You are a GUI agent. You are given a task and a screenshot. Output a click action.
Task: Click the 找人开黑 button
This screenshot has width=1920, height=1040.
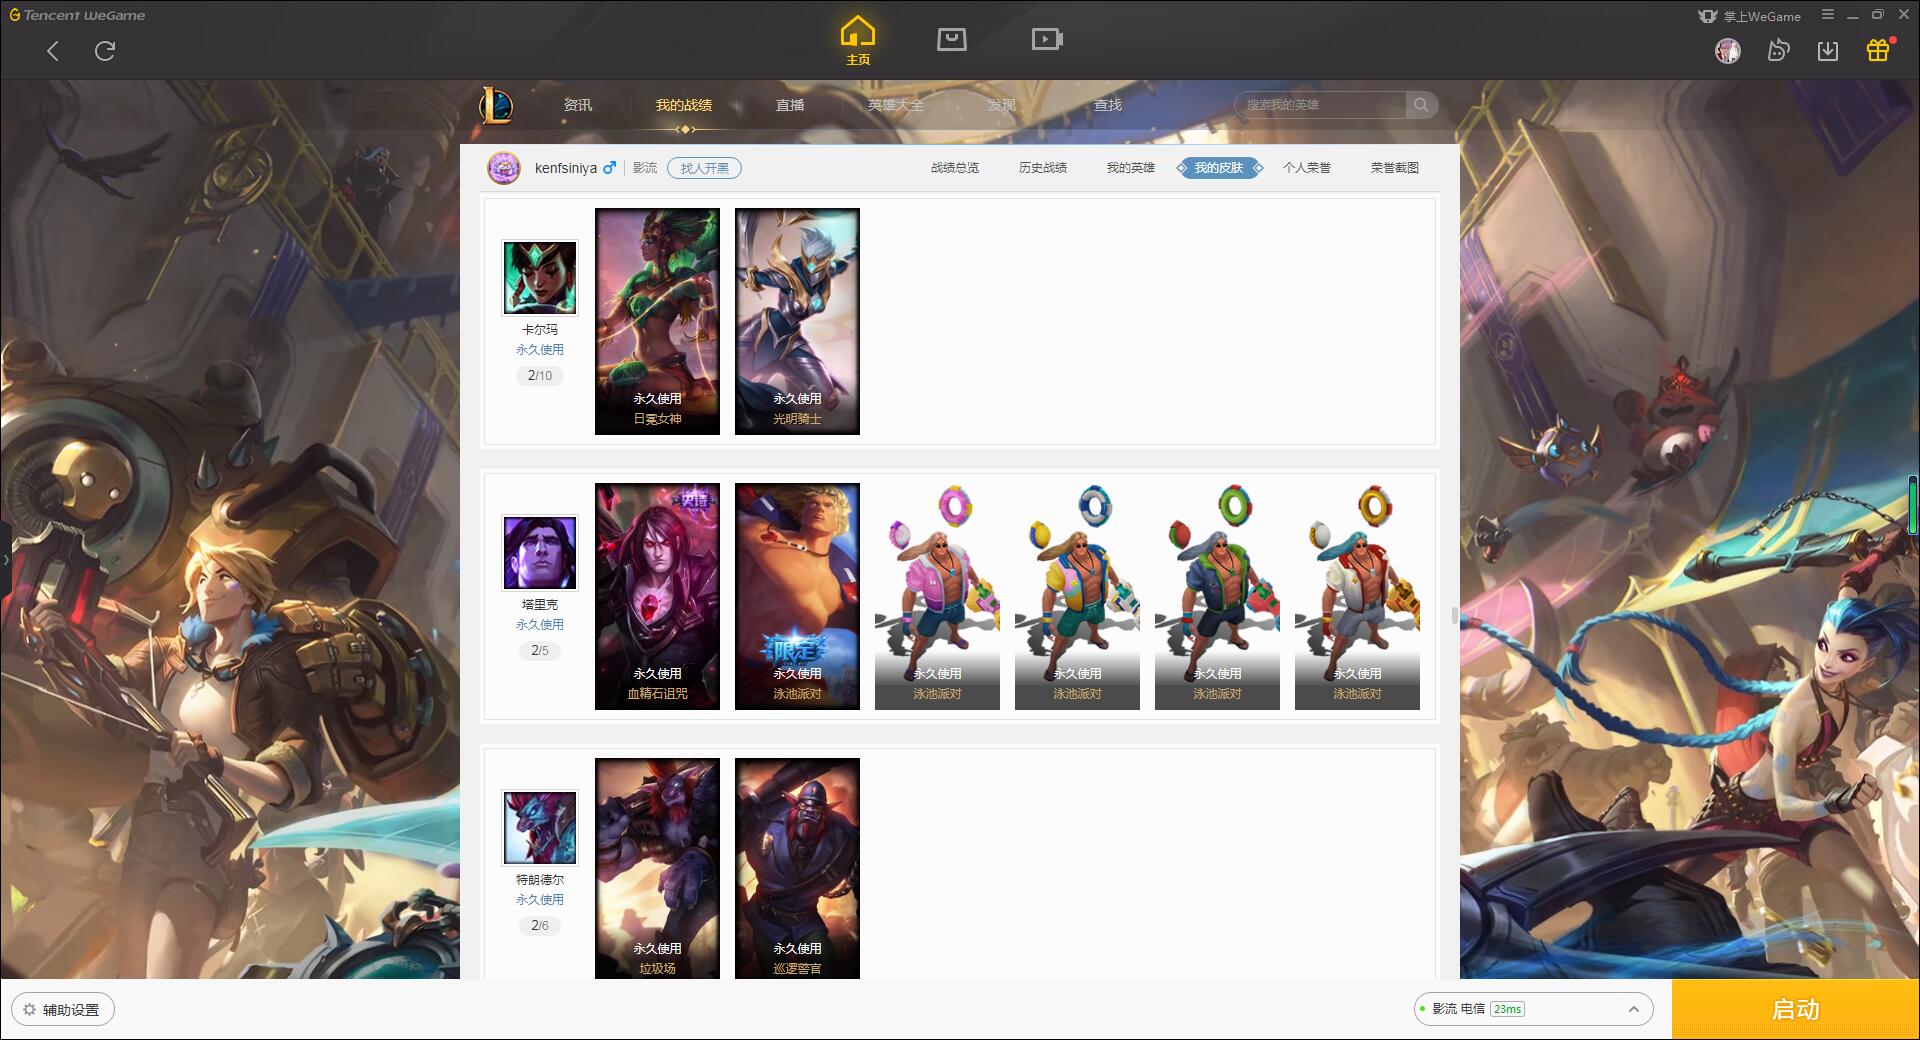[705, 168]
